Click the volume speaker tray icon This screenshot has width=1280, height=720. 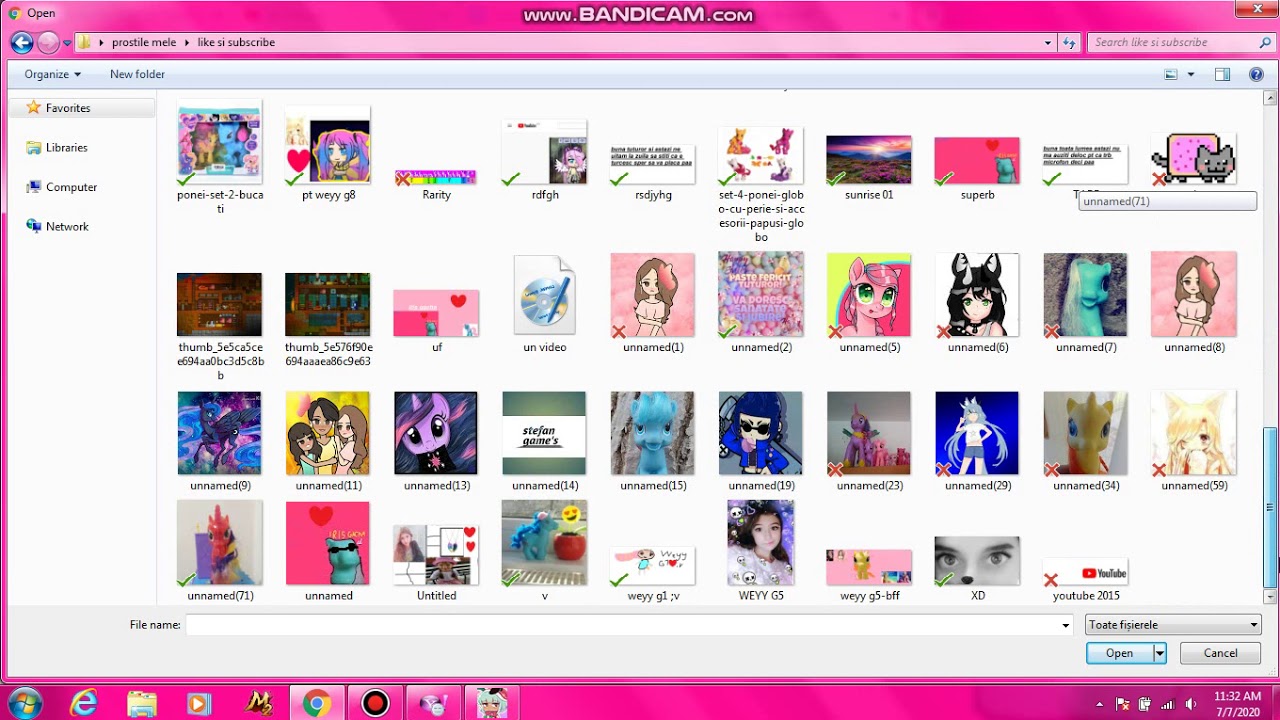(1191, 704)
